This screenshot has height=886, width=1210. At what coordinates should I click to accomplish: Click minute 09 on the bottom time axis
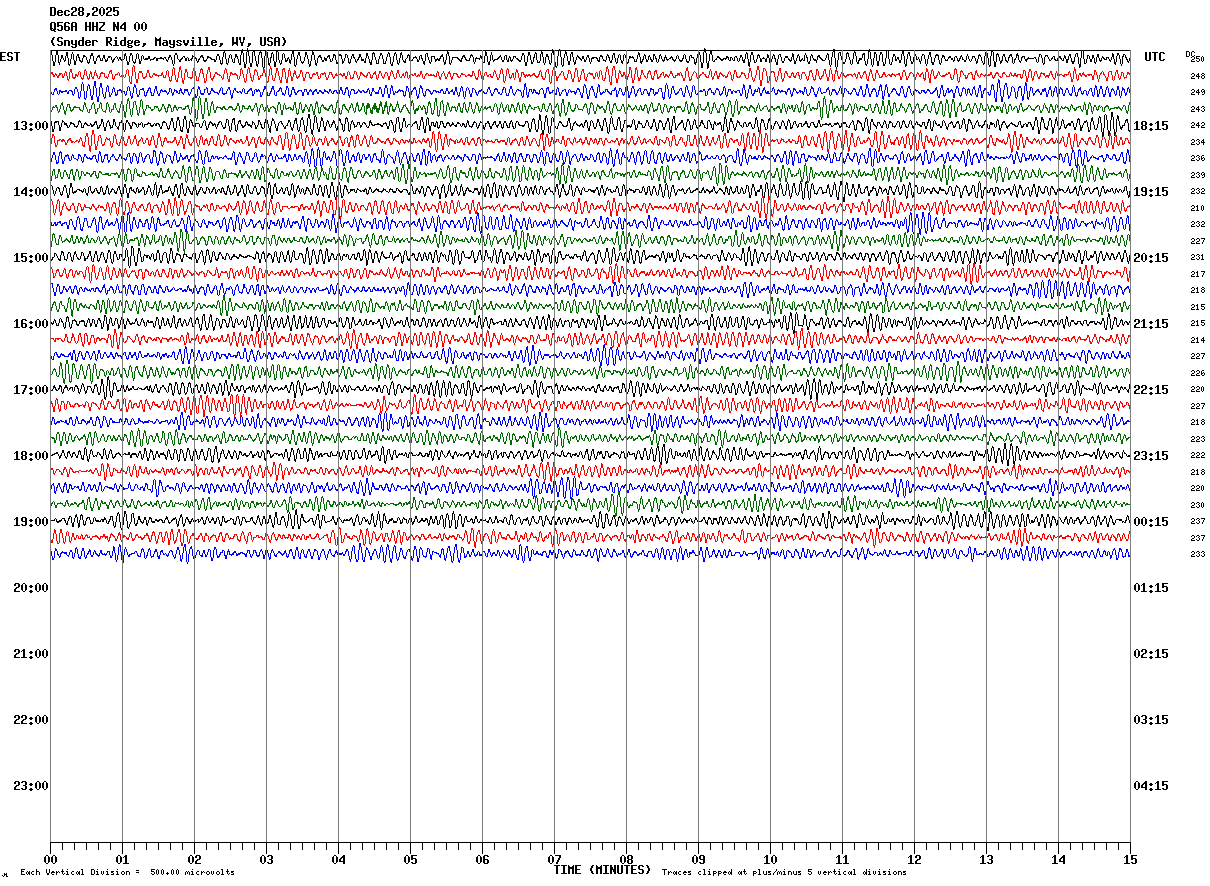click(x=698, y=860)
